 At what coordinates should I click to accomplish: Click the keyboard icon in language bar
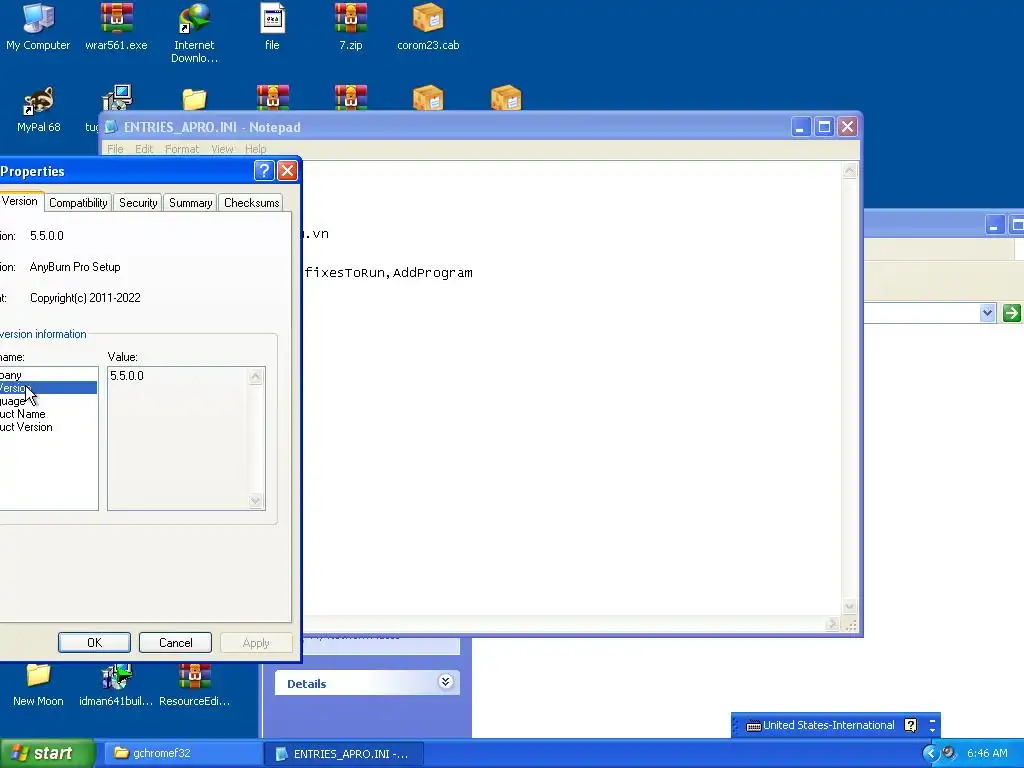(753, 726)
